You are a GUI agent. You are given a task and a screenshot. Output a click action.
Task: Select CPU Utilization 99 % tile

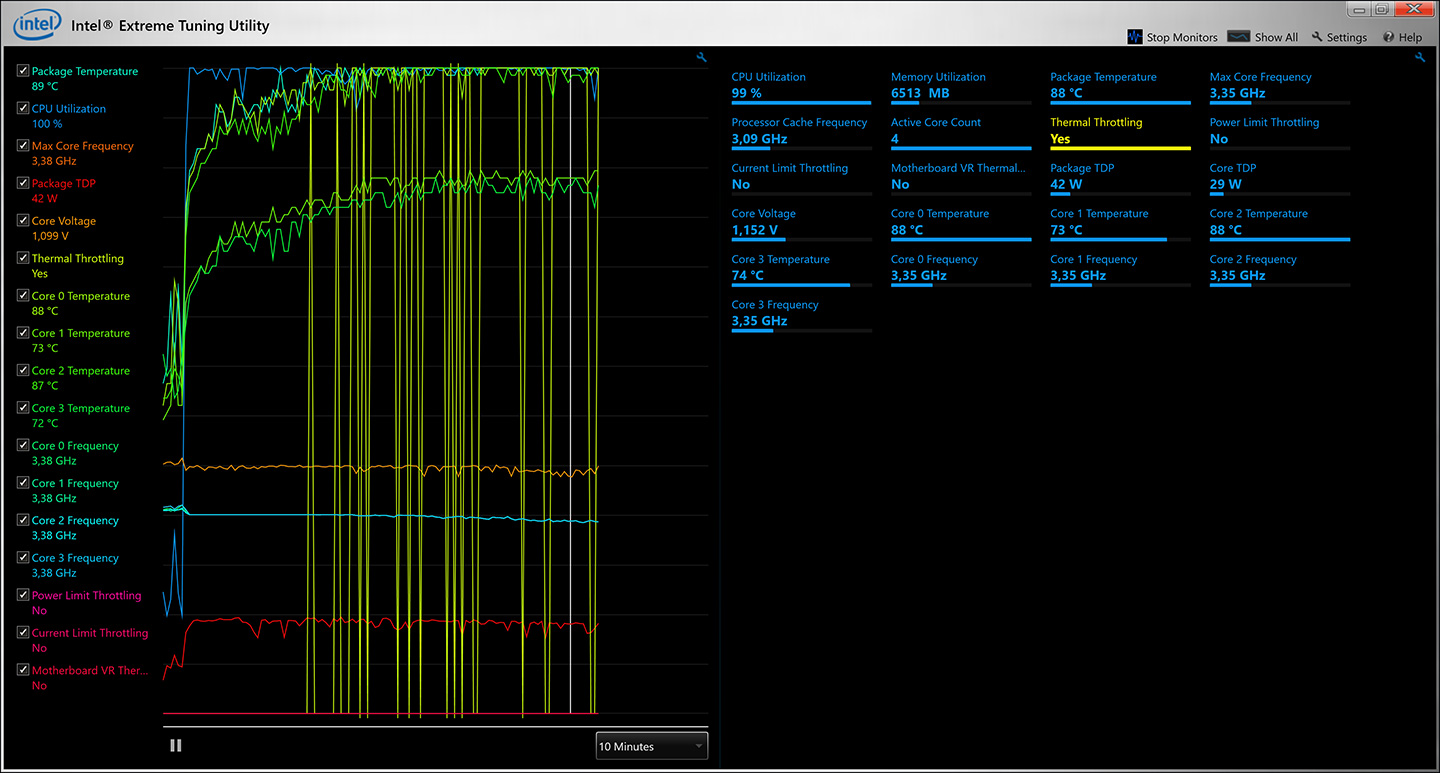pos(801,87)
